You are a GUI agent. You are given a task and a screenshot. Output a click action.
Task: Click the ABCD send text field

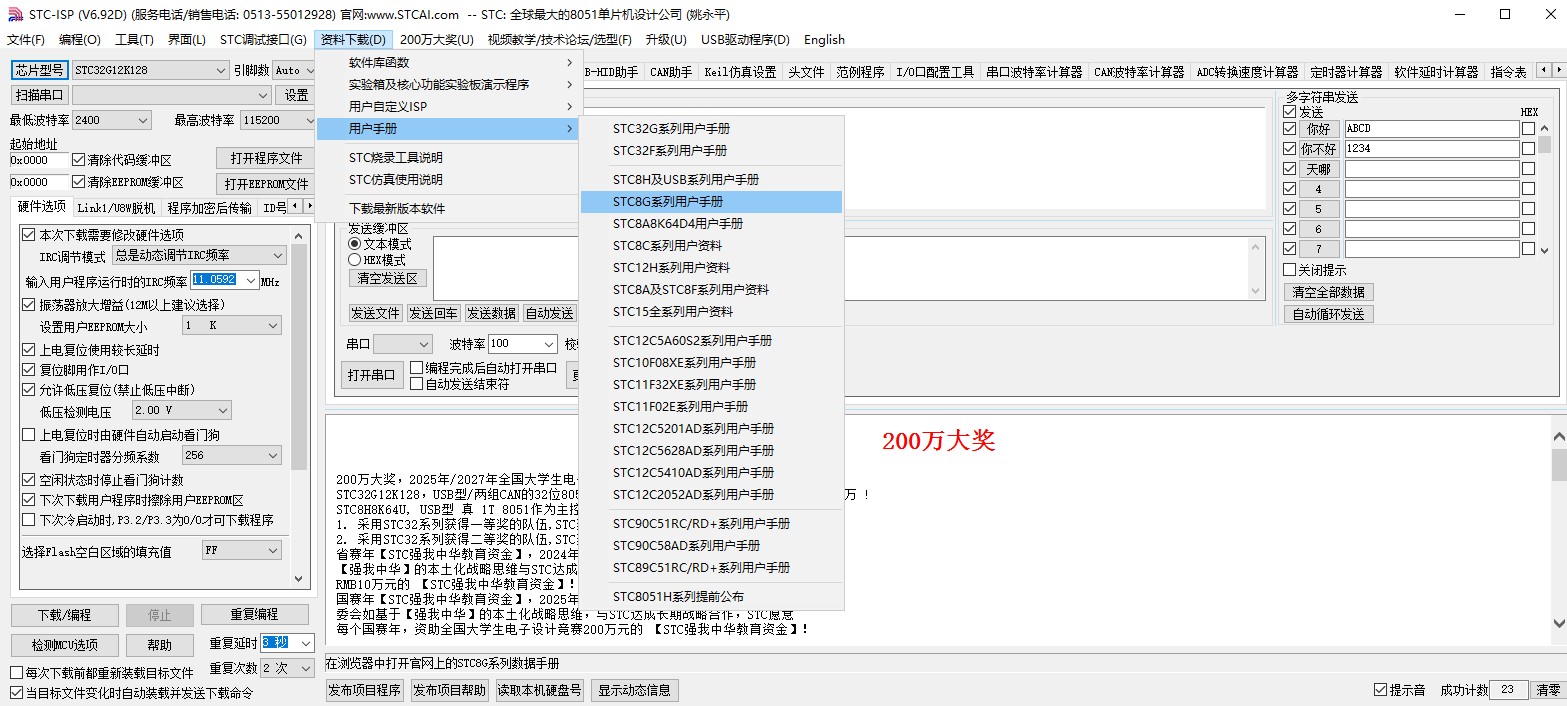[x=1431, y=129]
